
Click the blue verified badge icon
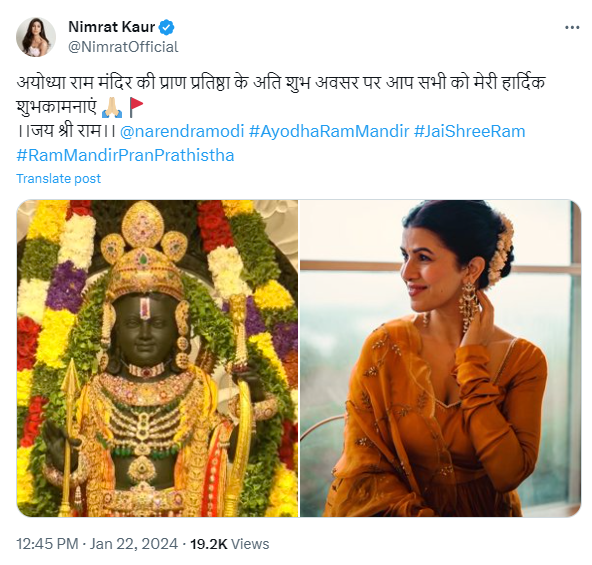coord(166,28)
